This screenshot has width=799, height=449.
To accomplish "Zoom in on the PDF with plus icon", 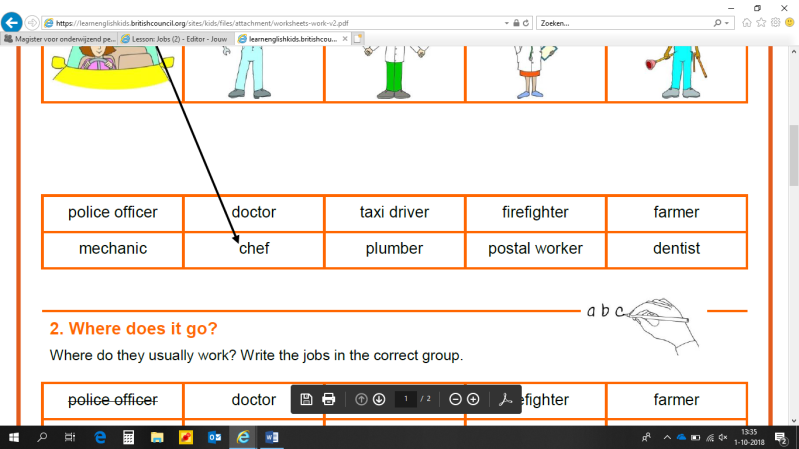I will point(473,399).
